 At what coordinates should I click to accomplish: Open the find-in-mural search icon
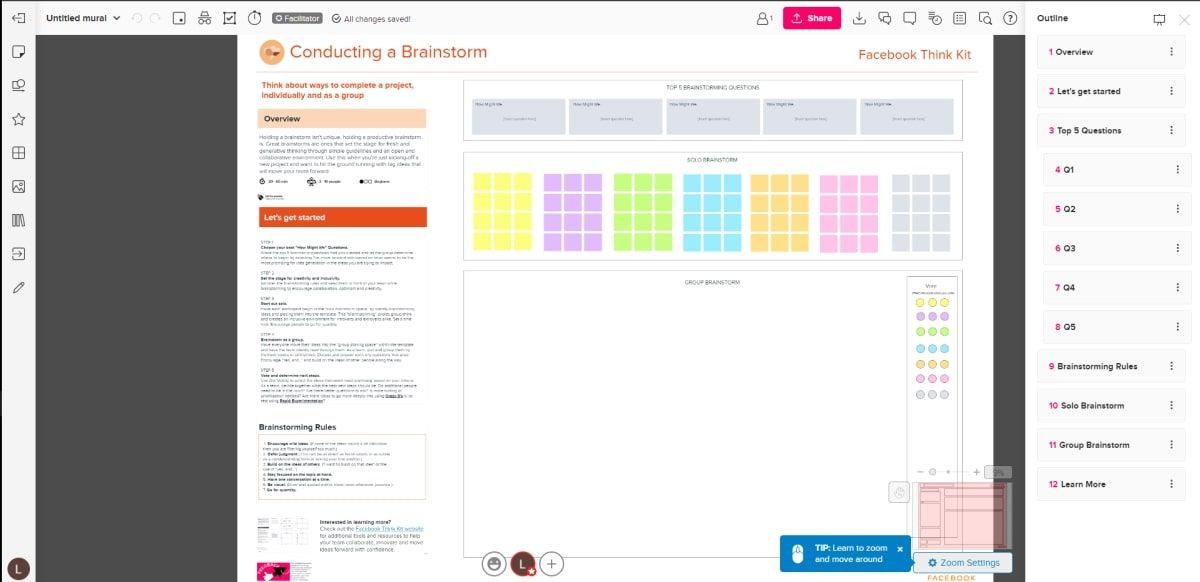pyautogui.click(x=985, y=18)
